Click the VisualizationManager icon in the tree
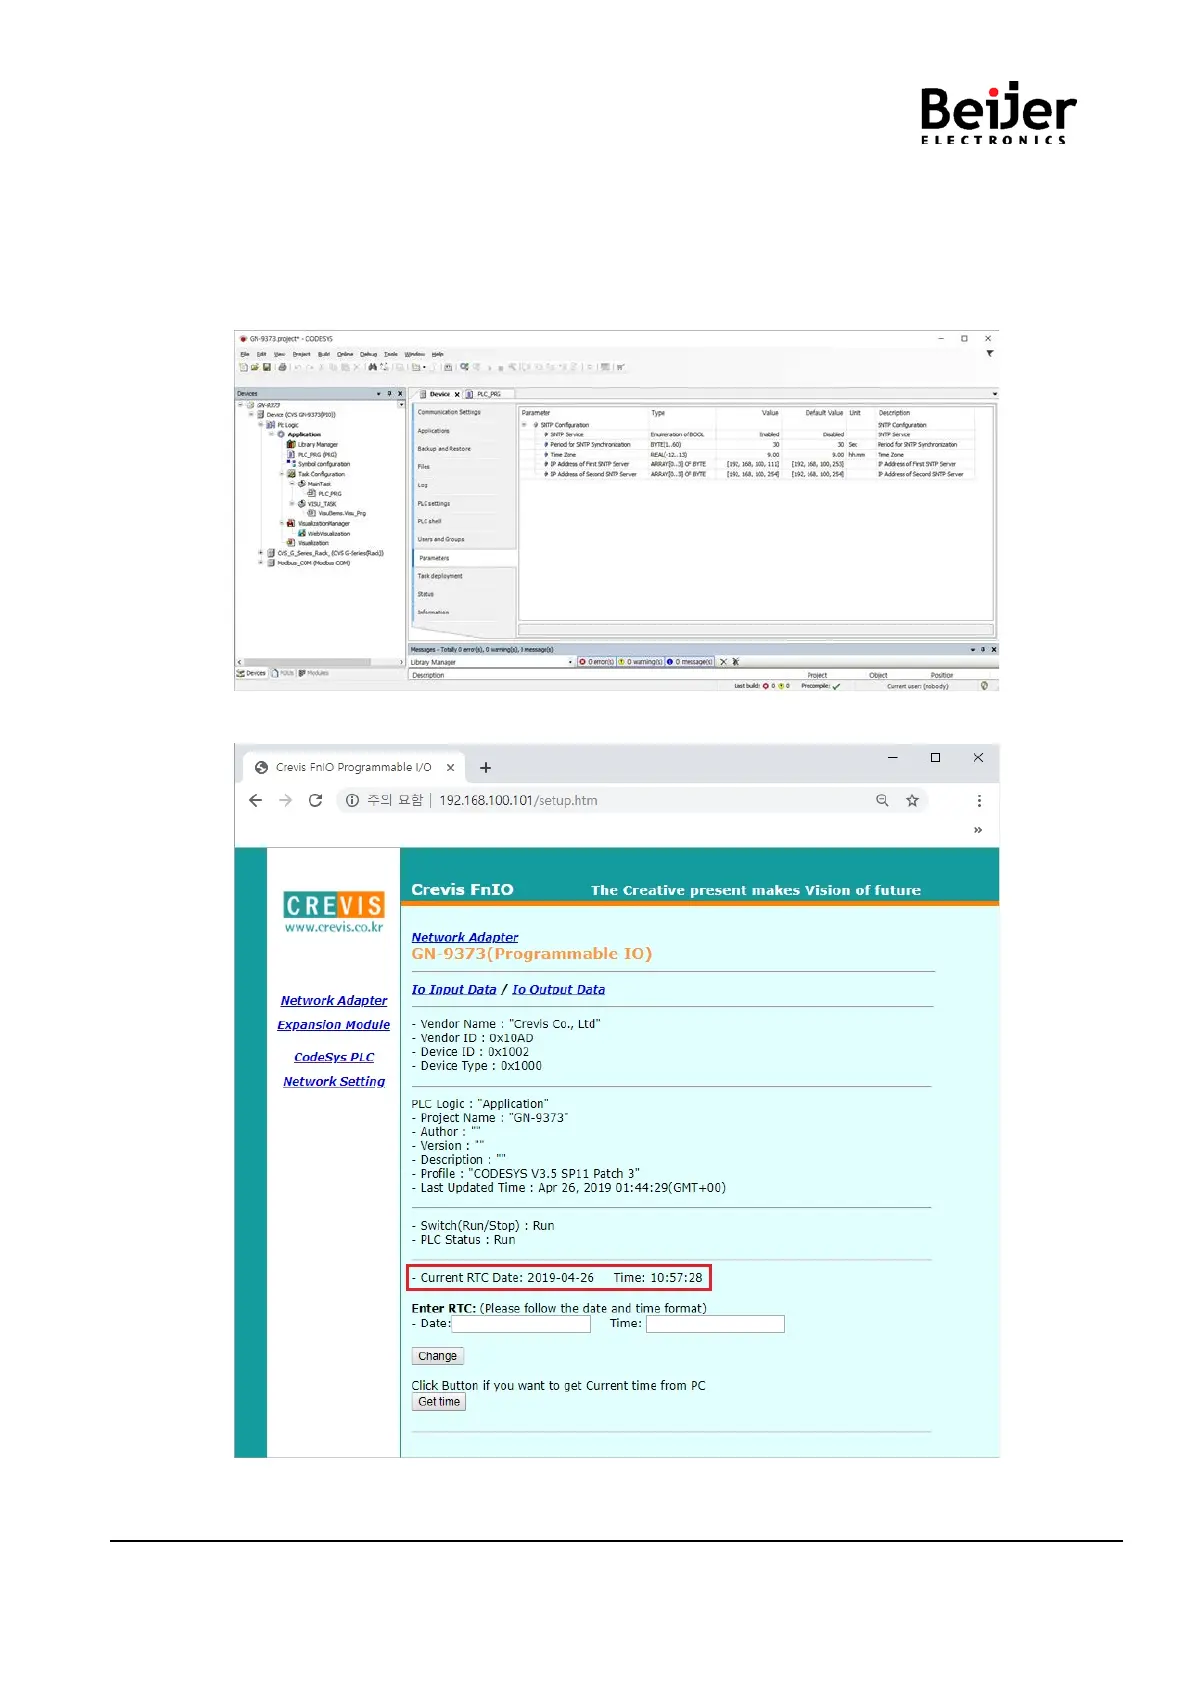 point(291,523)
